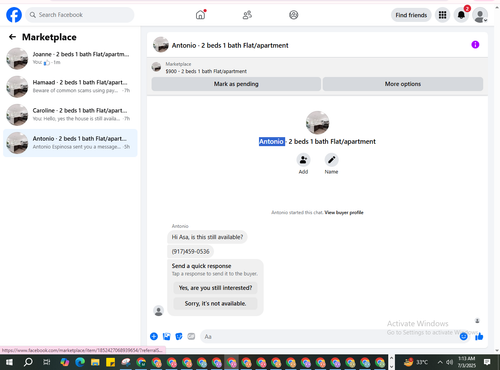This screenshot has width=500, height=370.
Task: Select Antonio's conversation in the list
Action: click(70, 143)
